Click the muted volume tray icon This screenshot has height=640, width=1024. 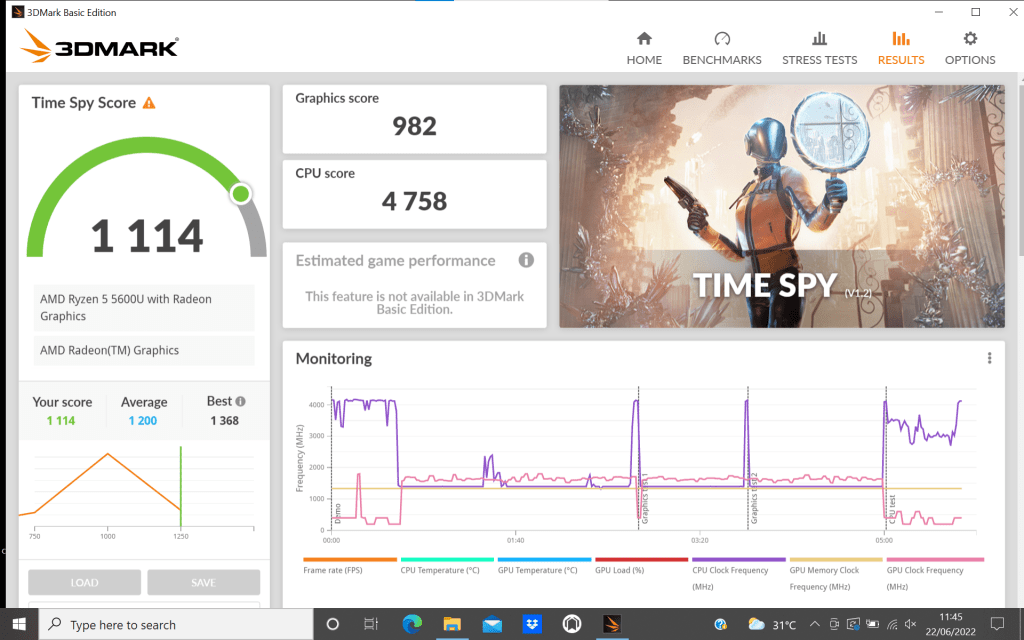911,624
